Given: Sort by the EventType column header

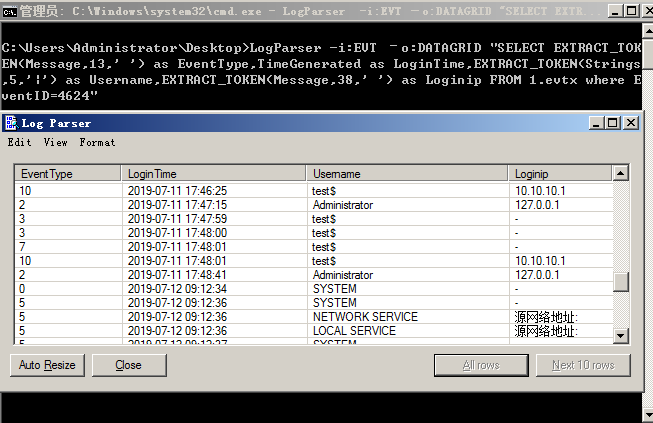Looking at the screenshot, I should coord(68,174).
